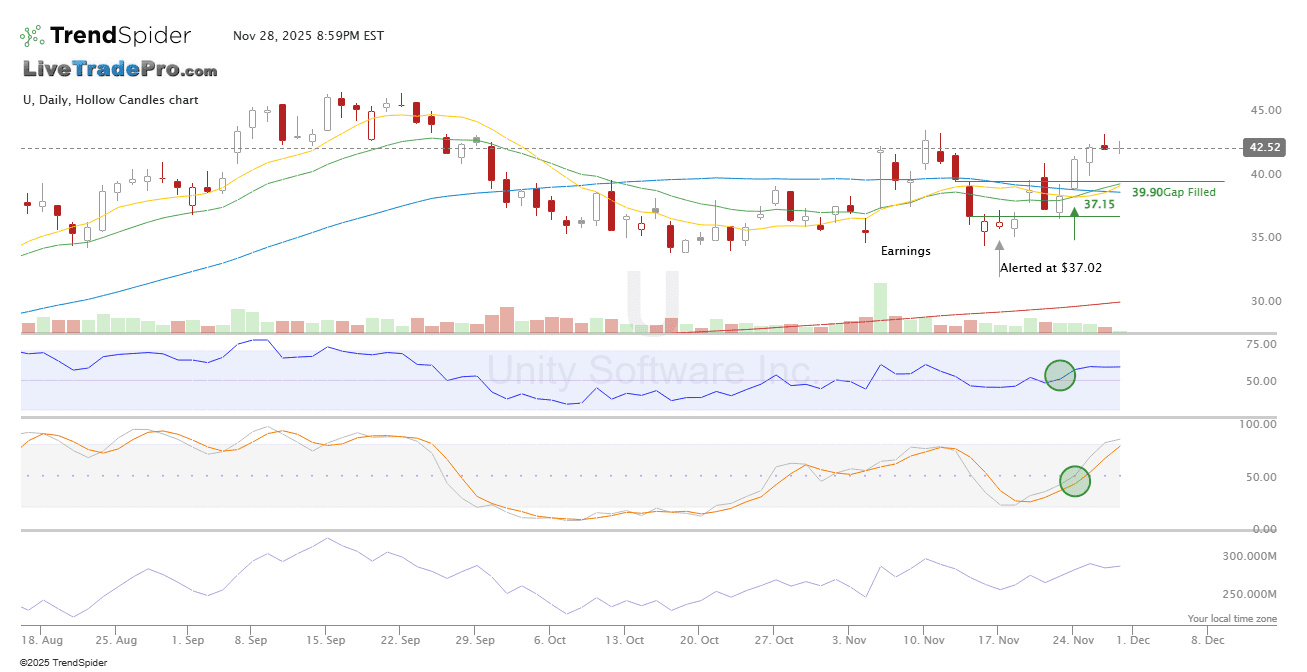Select the 'Alerted at $37.02' annotation
1307x672 pixels.
click(x=1051, y=268)
